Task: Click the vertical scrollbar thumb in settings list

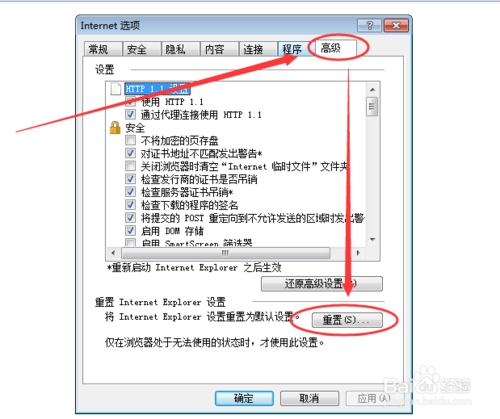Action: tap(372, 106)
